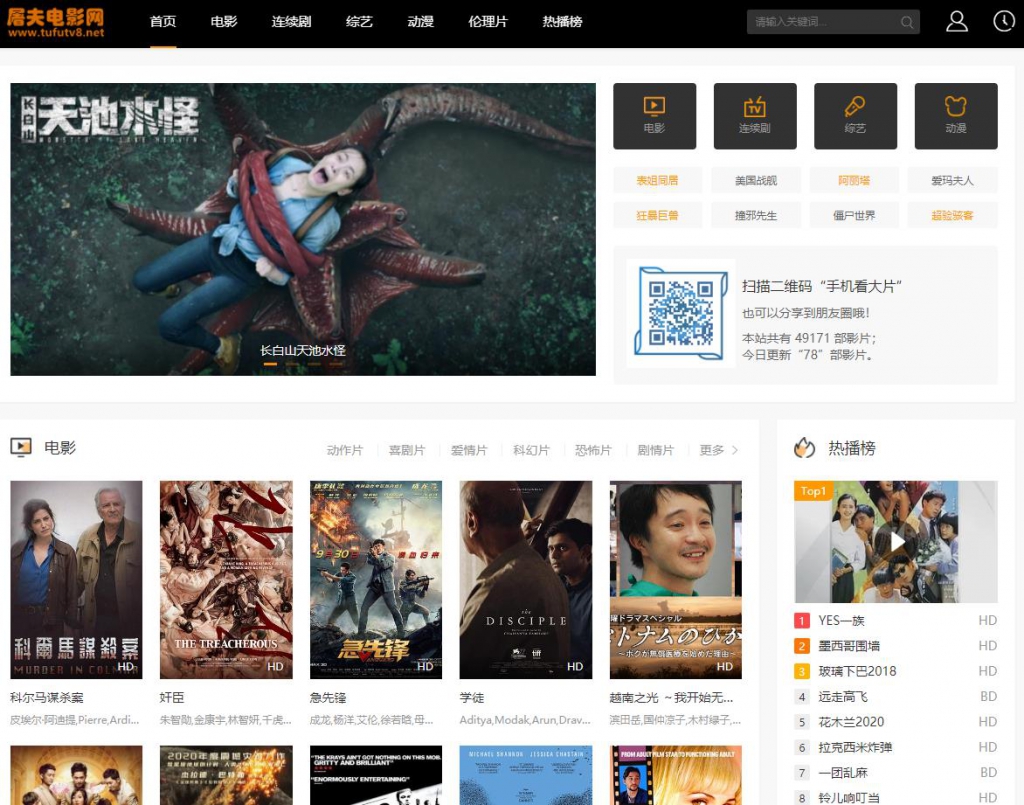
Task: Click the 狂暴巨兽 hot tag
Action: tap(657, 215)
